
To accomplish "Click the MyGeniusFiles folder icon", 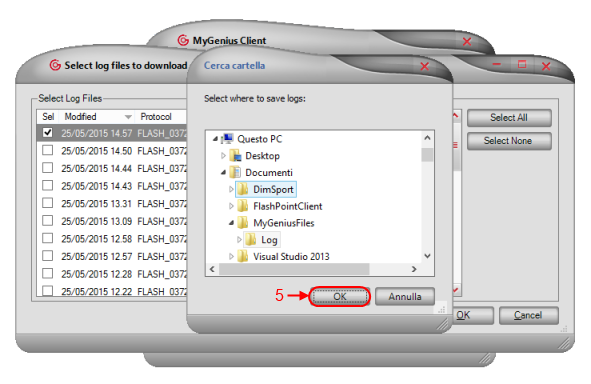I will tap(242, 223).
